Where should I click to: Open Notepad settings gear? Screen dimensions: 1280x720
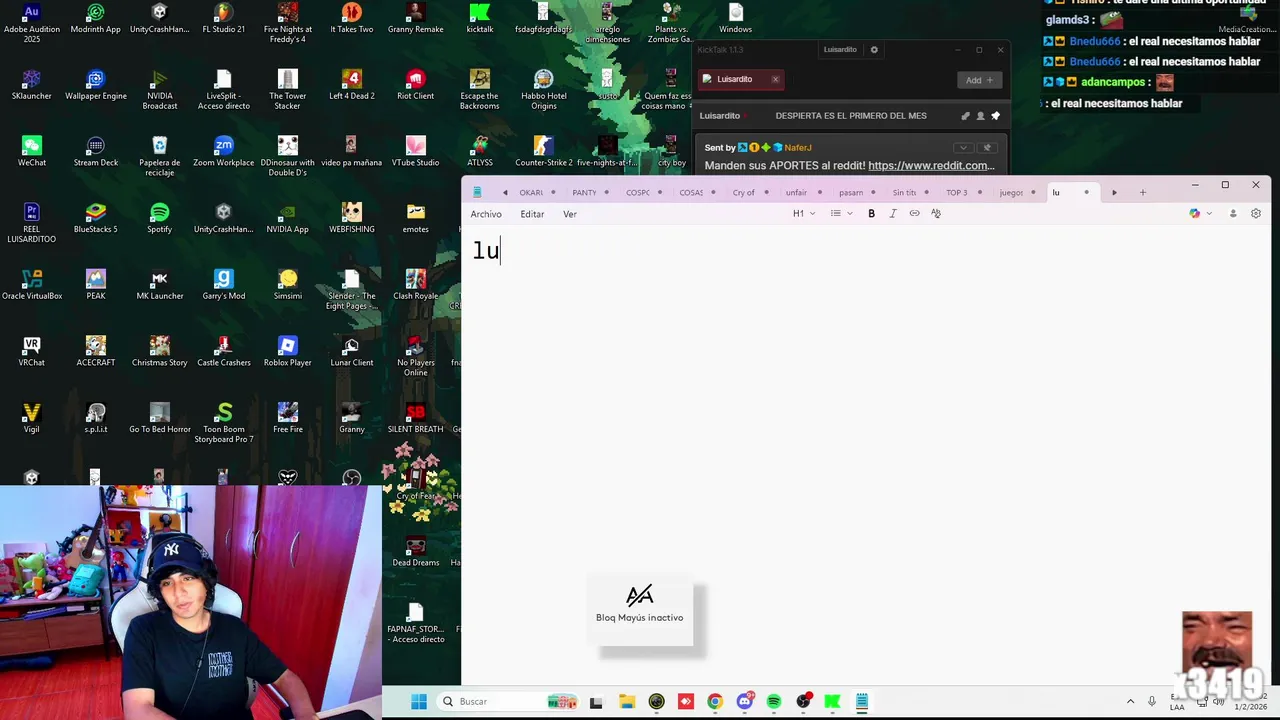pos(1256,213)
